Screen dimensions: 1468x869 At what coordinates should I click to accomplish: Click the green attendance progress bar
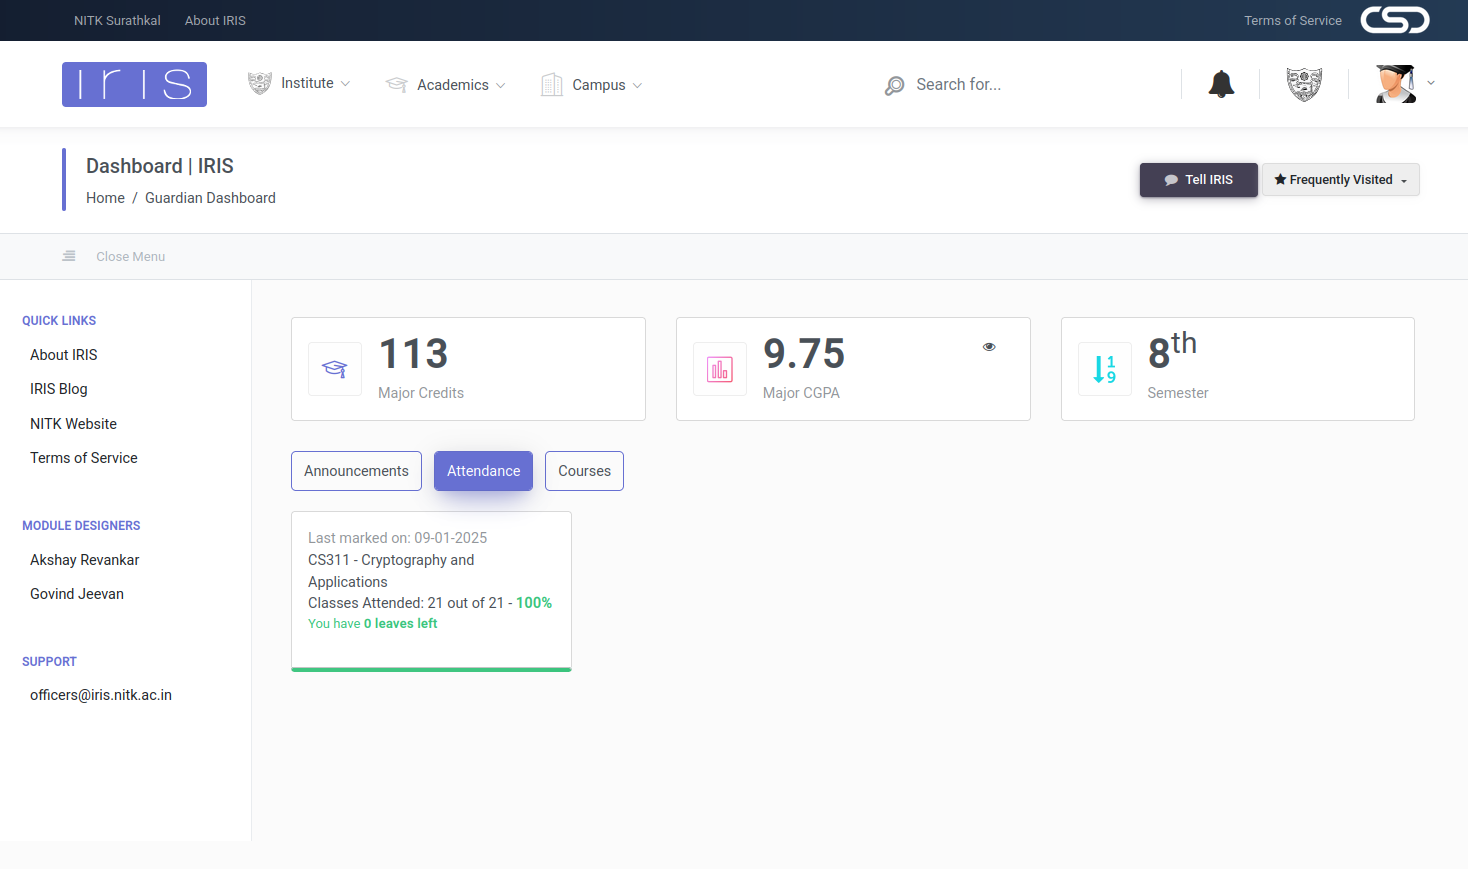pos(431,670)
